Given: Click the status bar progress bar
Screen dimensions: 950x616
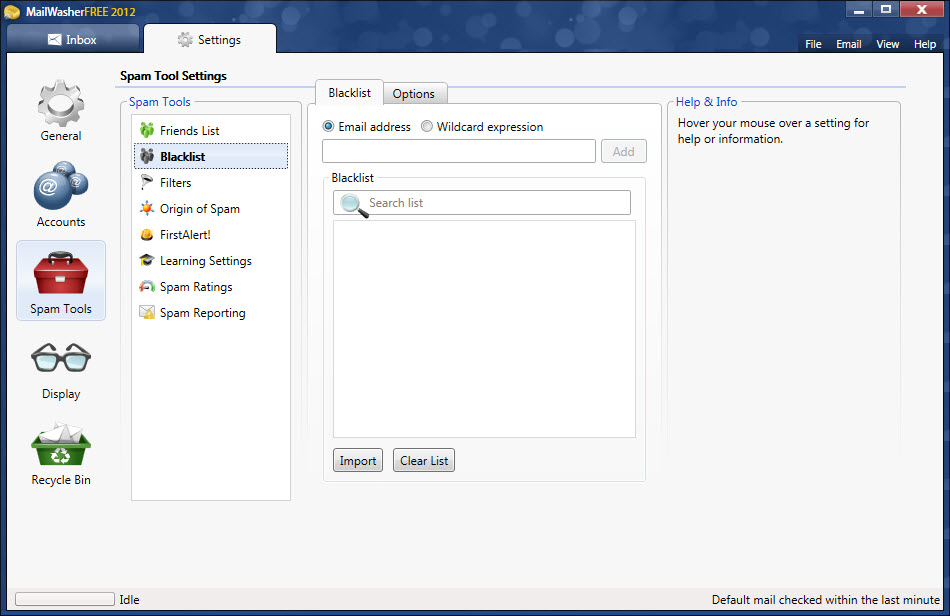Looking at the screenshot, I should [65, 599].
